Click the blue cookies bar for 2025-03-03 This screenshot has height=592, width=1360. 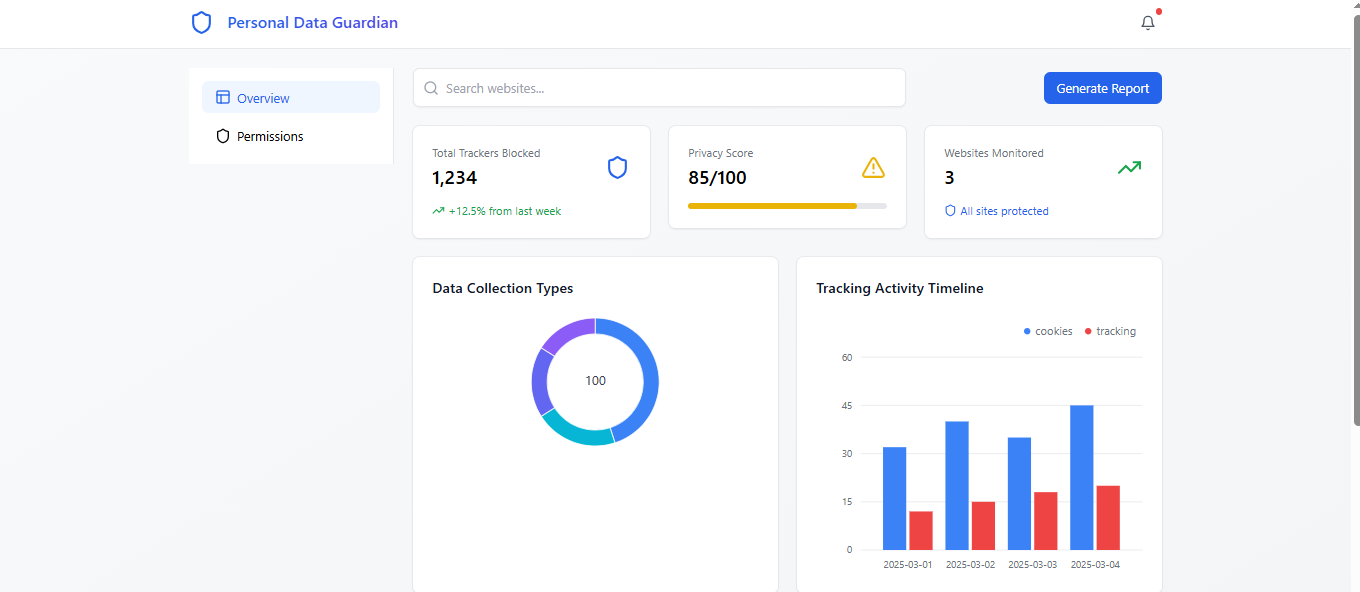(1020, 493)
